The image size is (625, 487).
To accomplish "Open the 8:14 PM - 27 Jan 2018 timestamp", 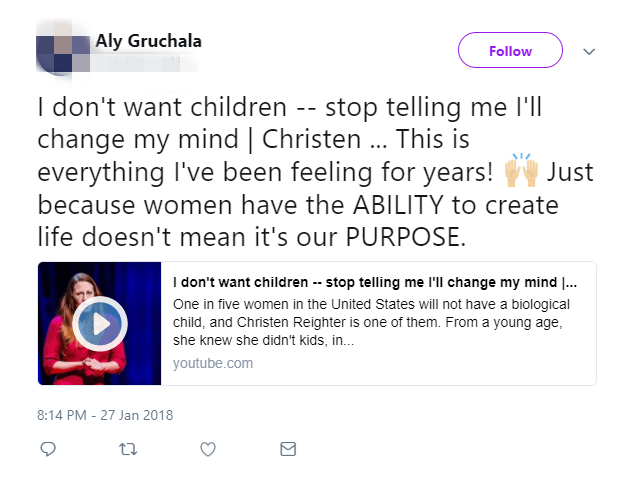I will 107,413.
